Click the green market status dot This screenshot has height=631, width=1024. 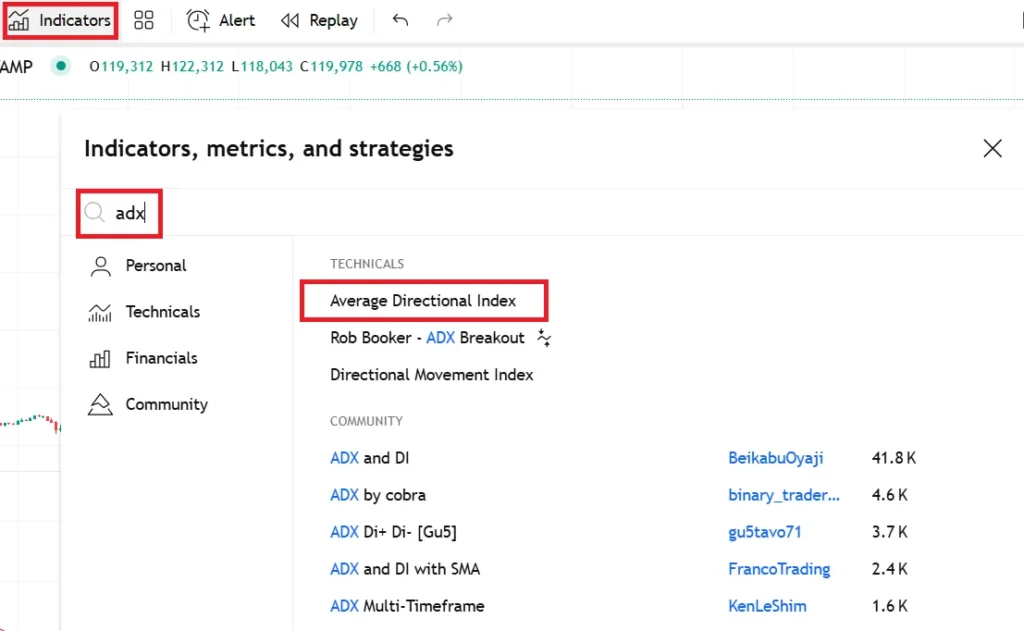(x=61, y=66)
